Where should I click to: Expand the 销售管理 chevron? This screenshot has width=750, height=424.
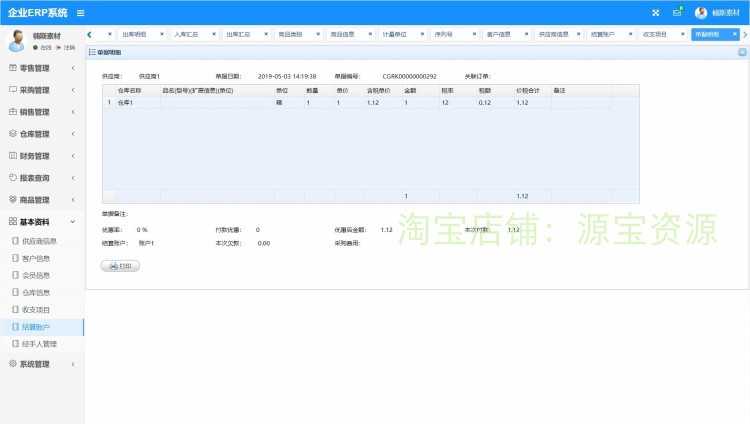pyautogui.click(x=73, y=112)
